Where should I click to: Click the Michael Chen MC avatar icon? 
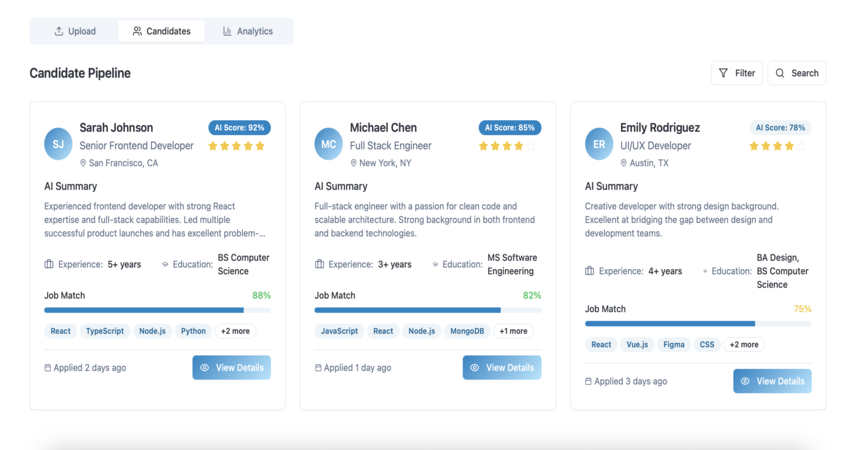pos(328,144)
